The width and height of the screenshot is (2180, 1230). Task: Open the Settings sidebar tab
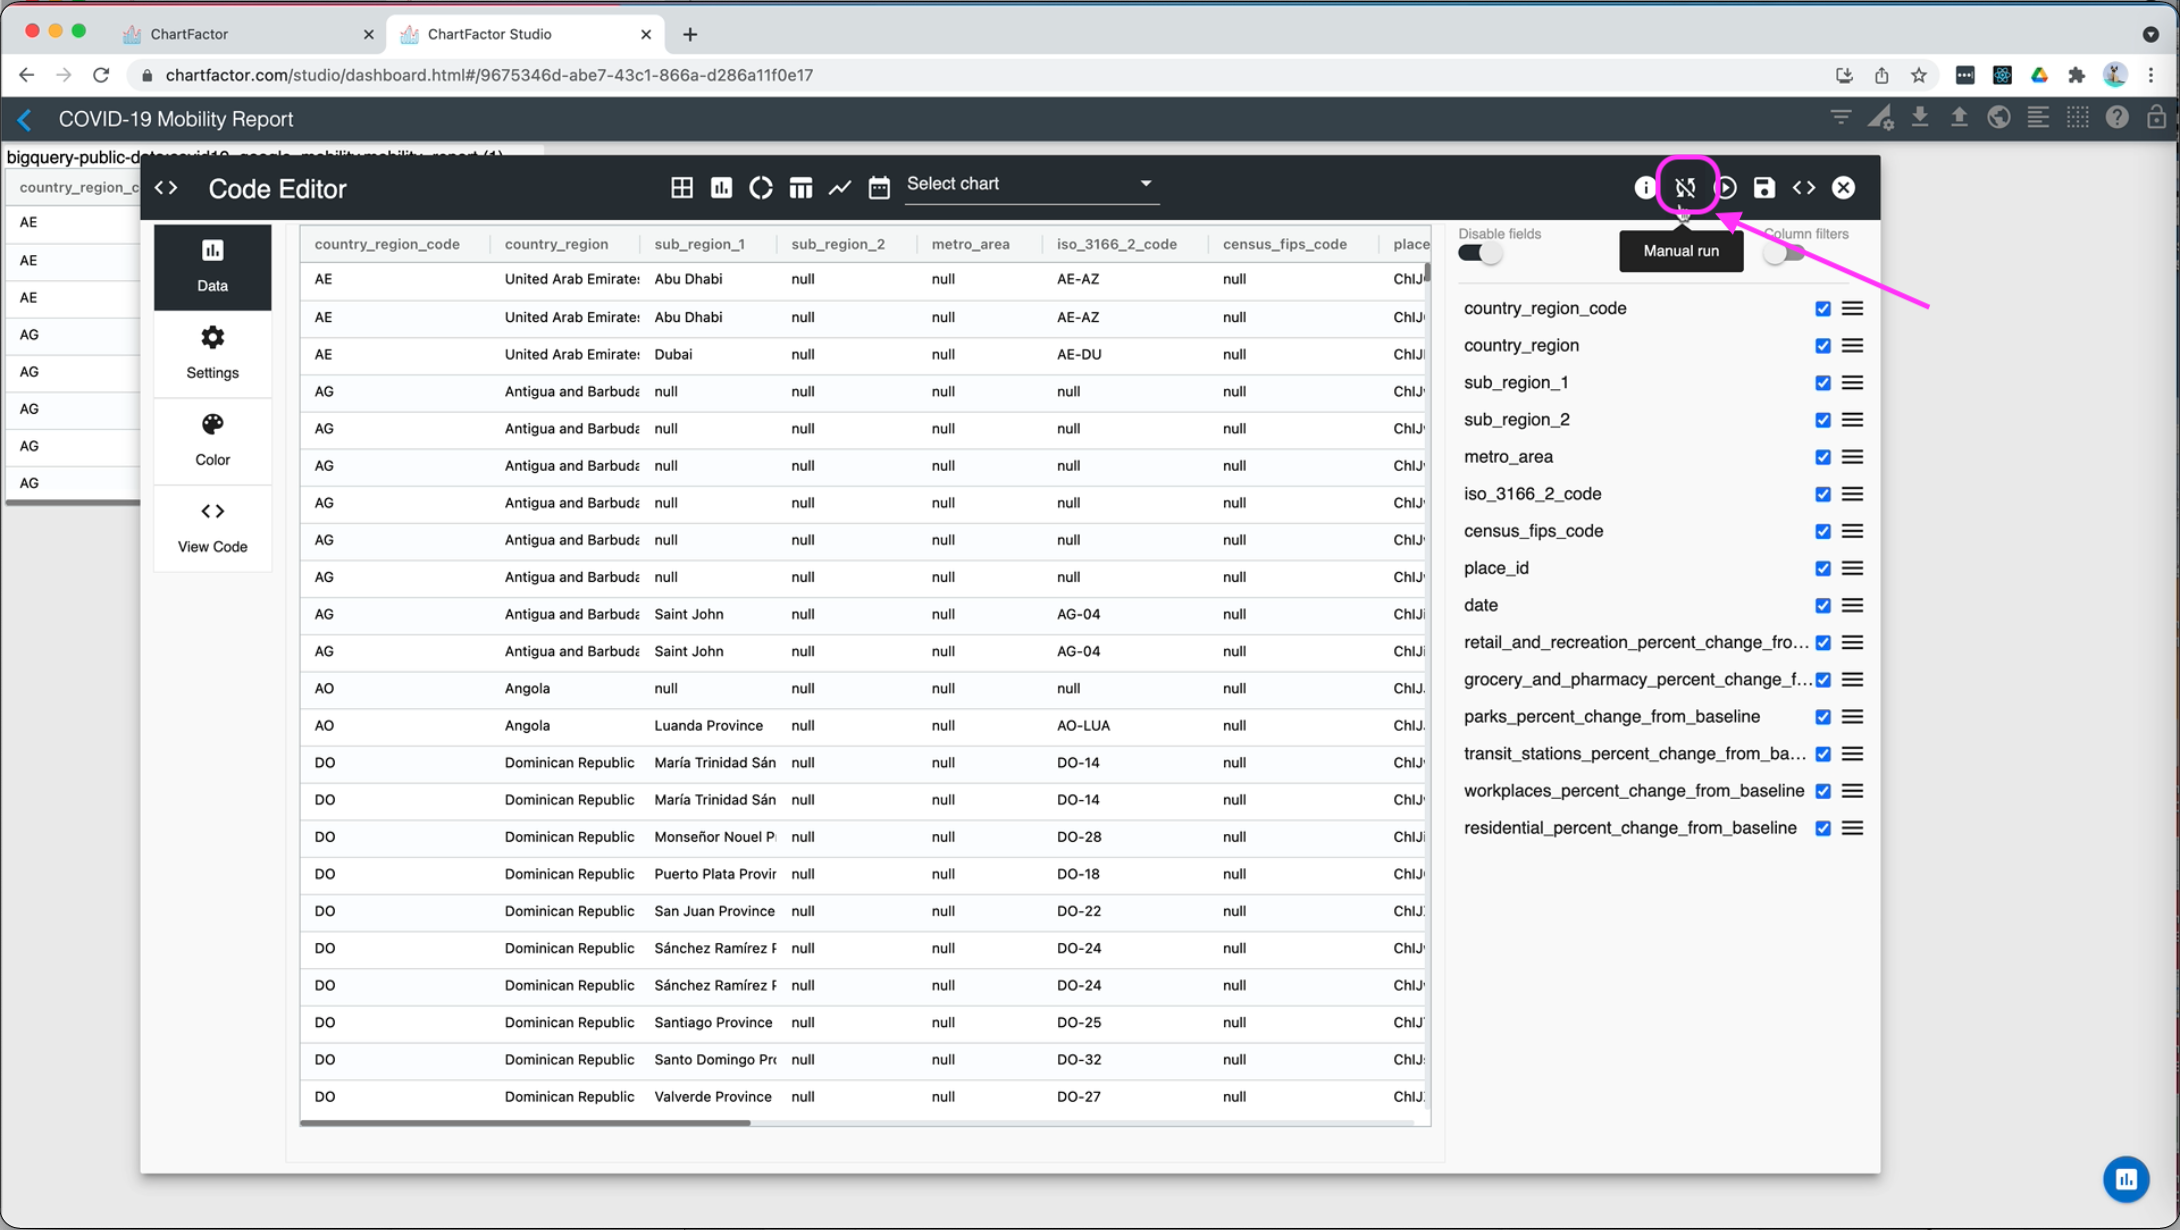(212, 352)
